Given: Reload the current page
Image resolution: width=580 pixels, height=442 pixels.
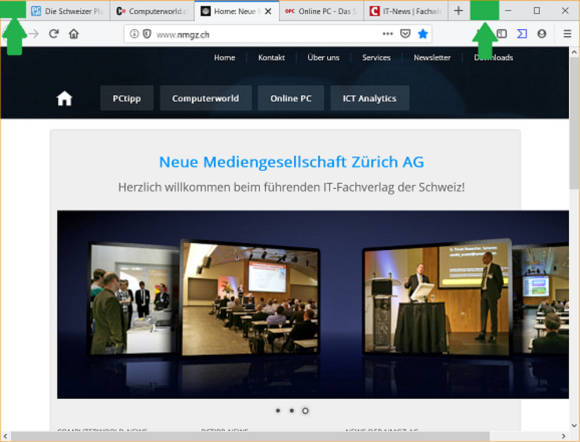Looking at the screenshot, I should tap(54, 34).
